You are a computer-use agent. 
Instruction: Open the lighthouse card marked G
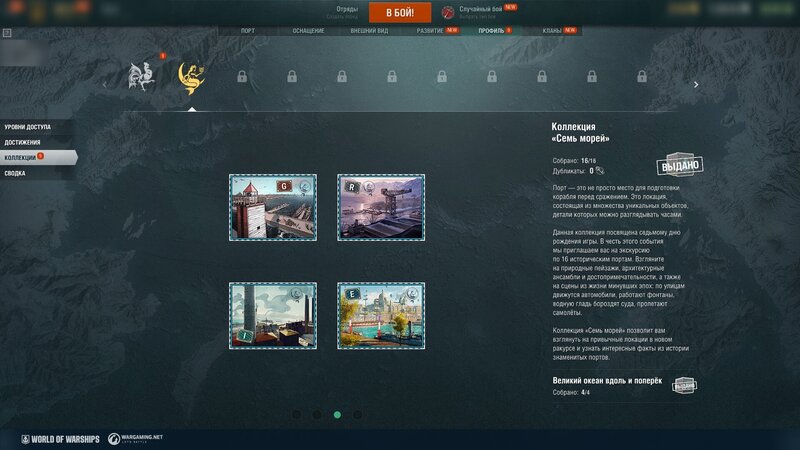pyautogui.click(x=273, y=208)
